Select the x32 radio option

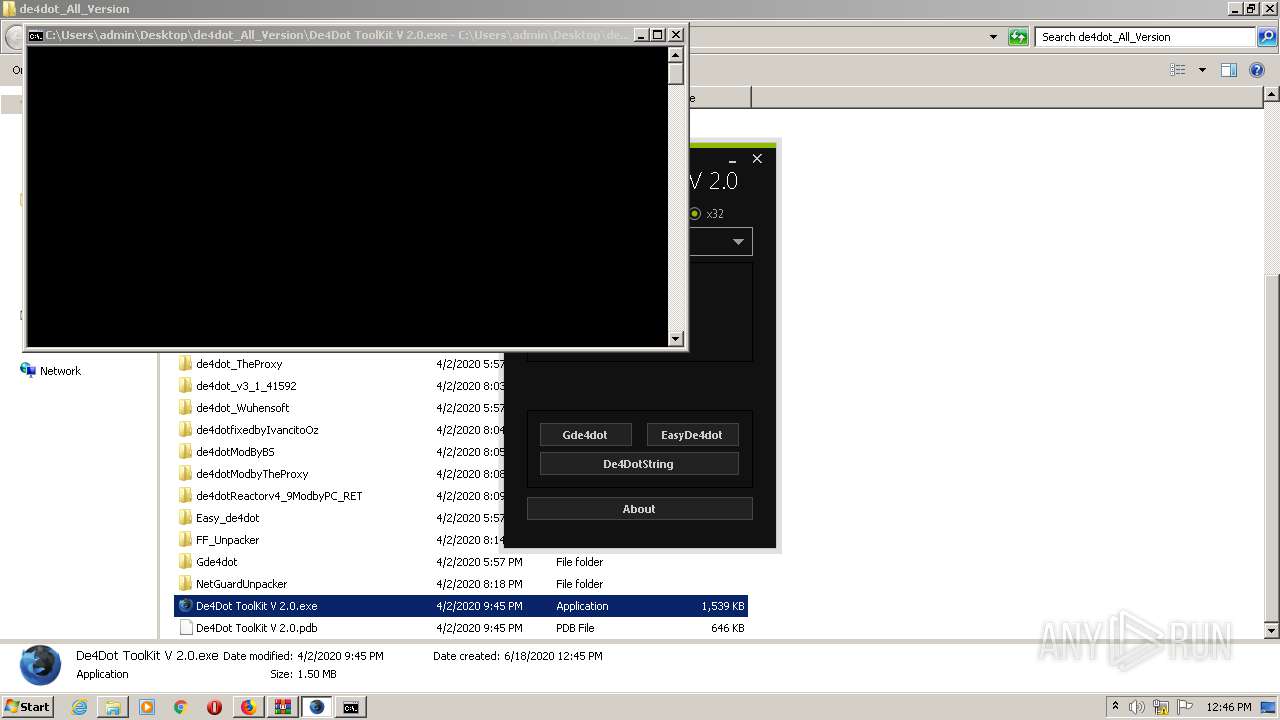pos(695,213)
